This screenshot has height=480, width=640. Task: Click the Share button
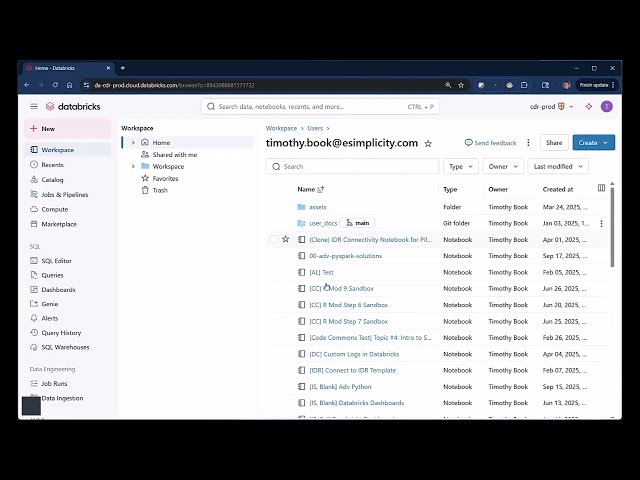(x=554, y=143)
